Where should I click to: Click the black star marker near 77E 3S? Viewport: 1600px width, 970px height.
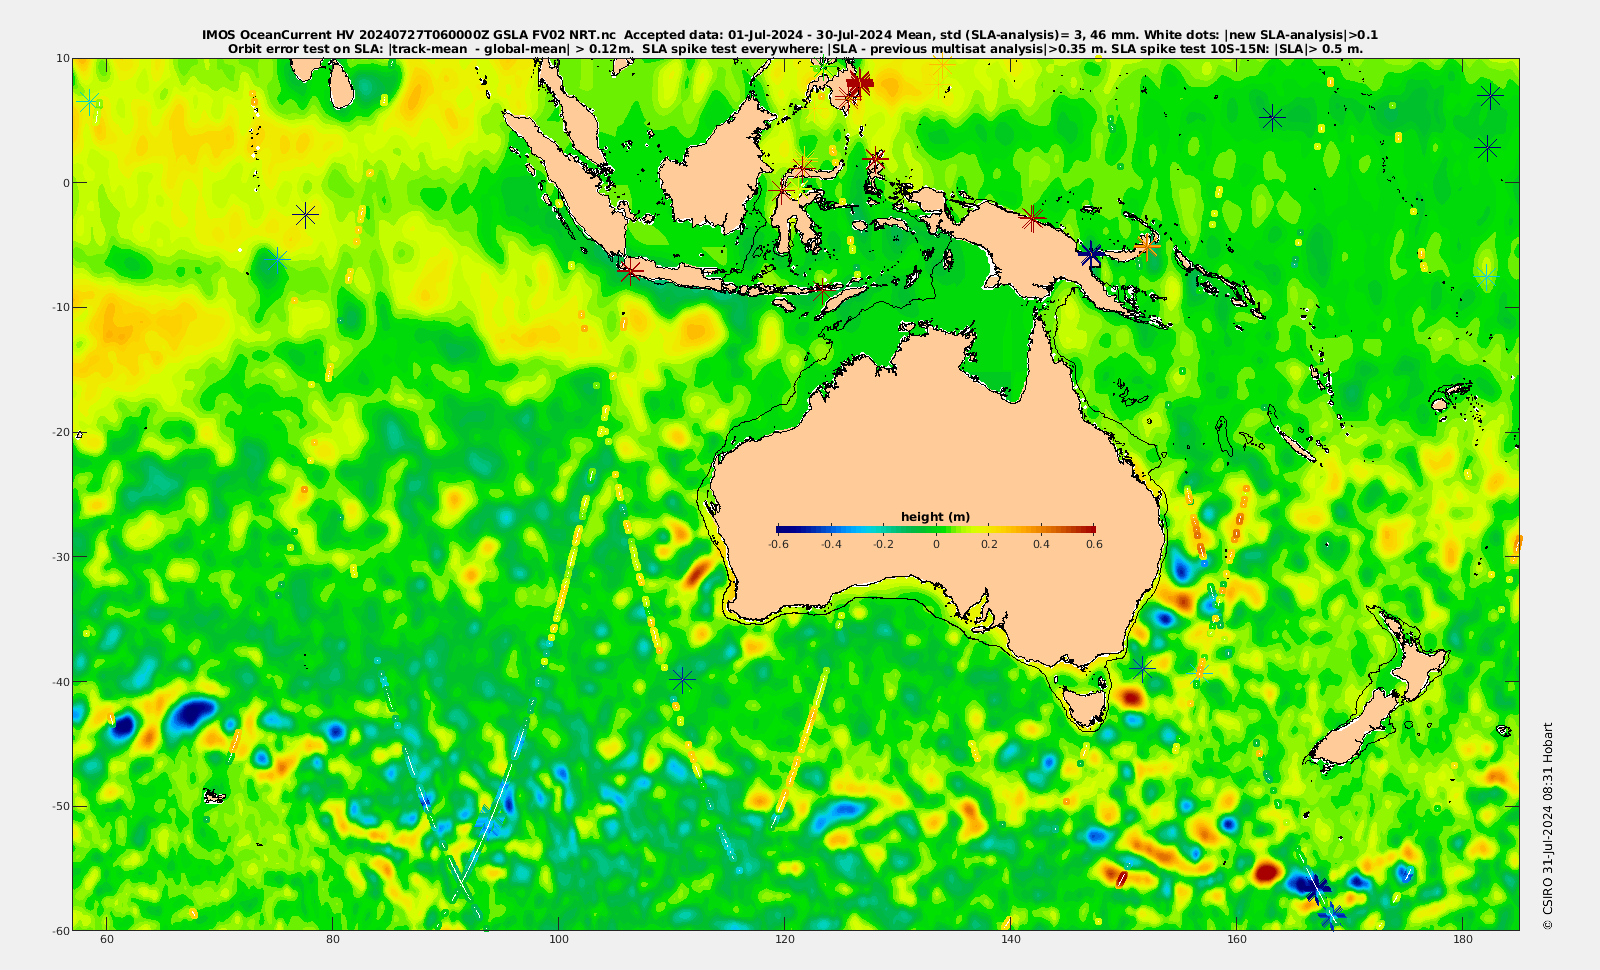pos(306,214)
